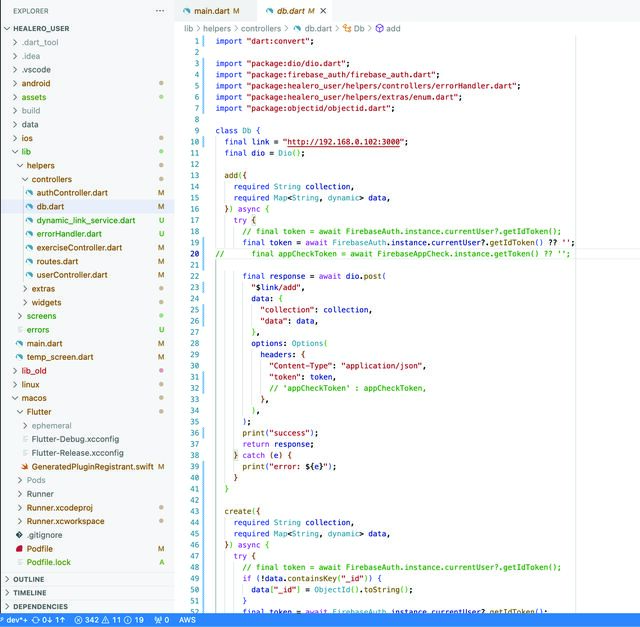Expand the extras folder
Image resolution: width=640 pixels, height=627 pixels.
(25, 289)
